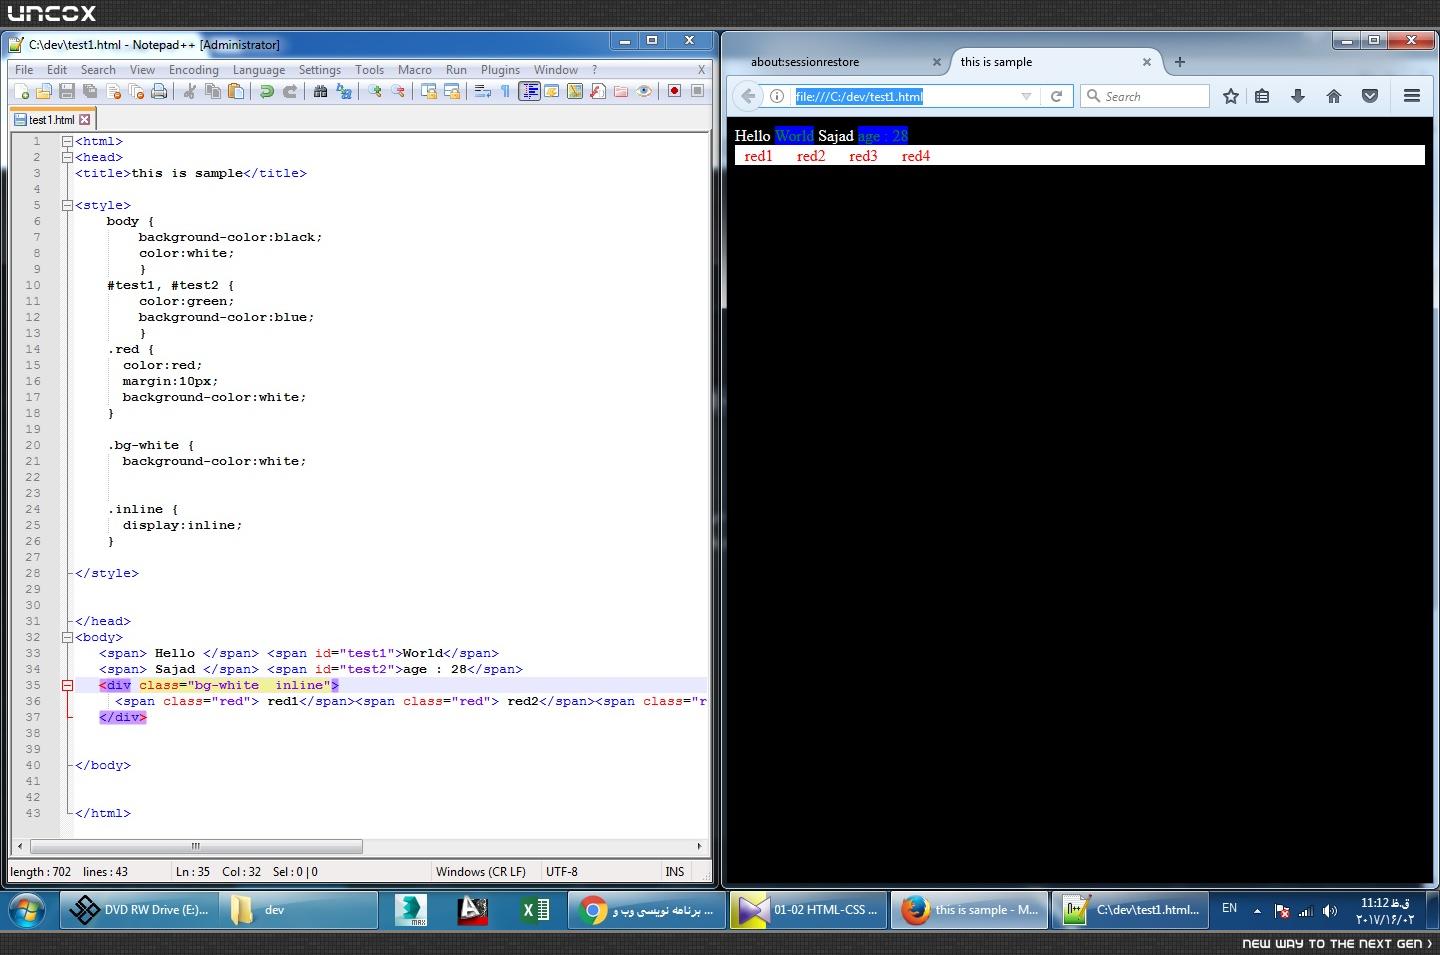Show site information icon in address bar
The width and height of the screenshot is (1440, 955).
777,96
